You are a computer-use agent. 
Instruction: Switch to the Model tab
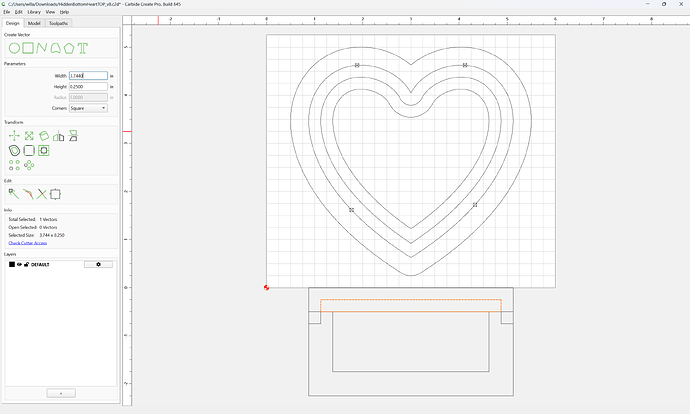click(34, 23)
